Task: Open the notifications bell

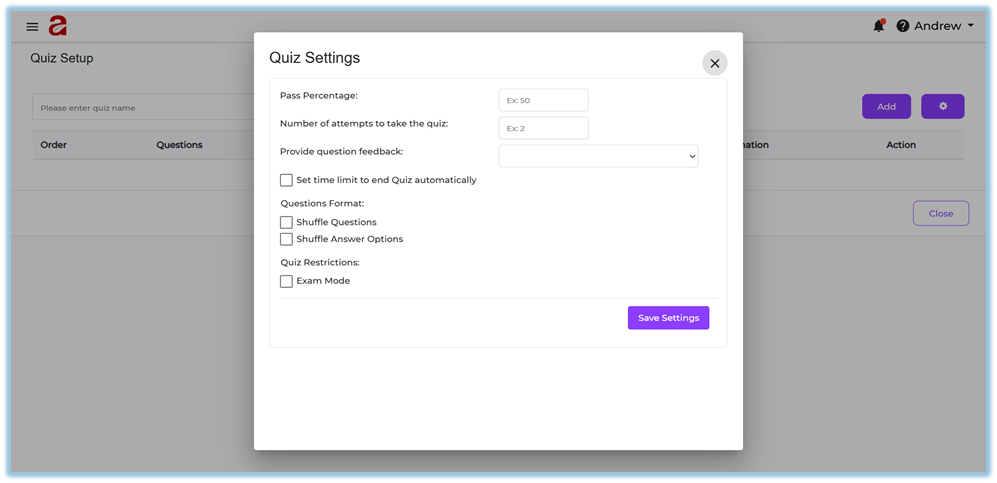Action: (879, 26)
